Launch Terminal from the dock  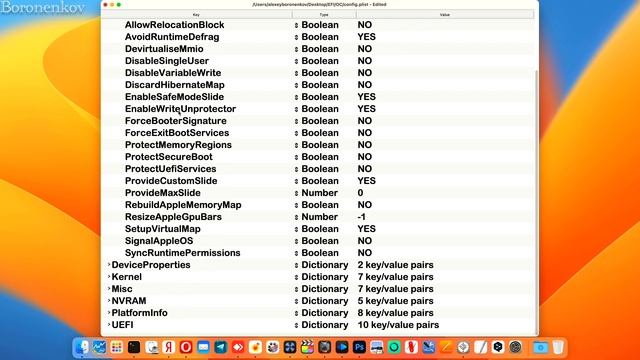click(134, 347)
